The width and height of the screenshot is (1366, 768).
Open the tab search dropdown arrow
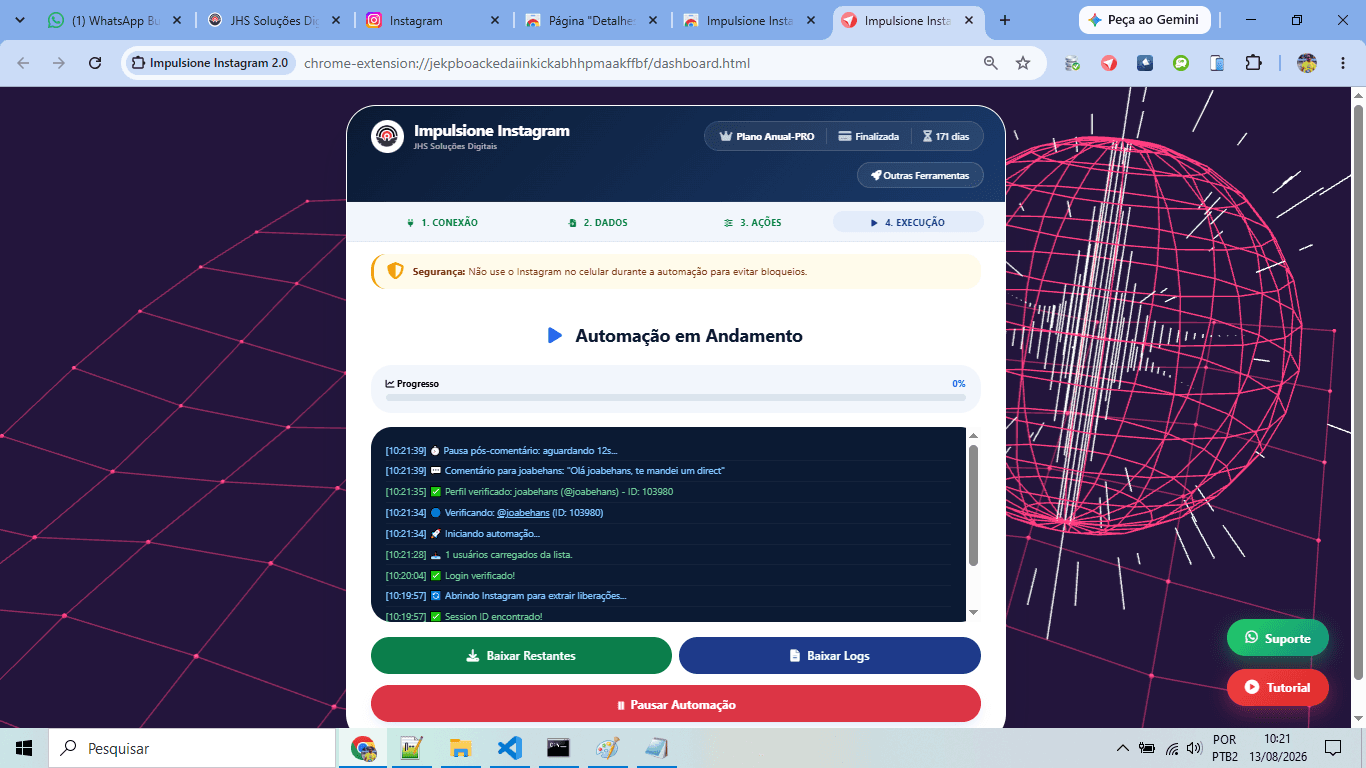click(x=19, y=20)
